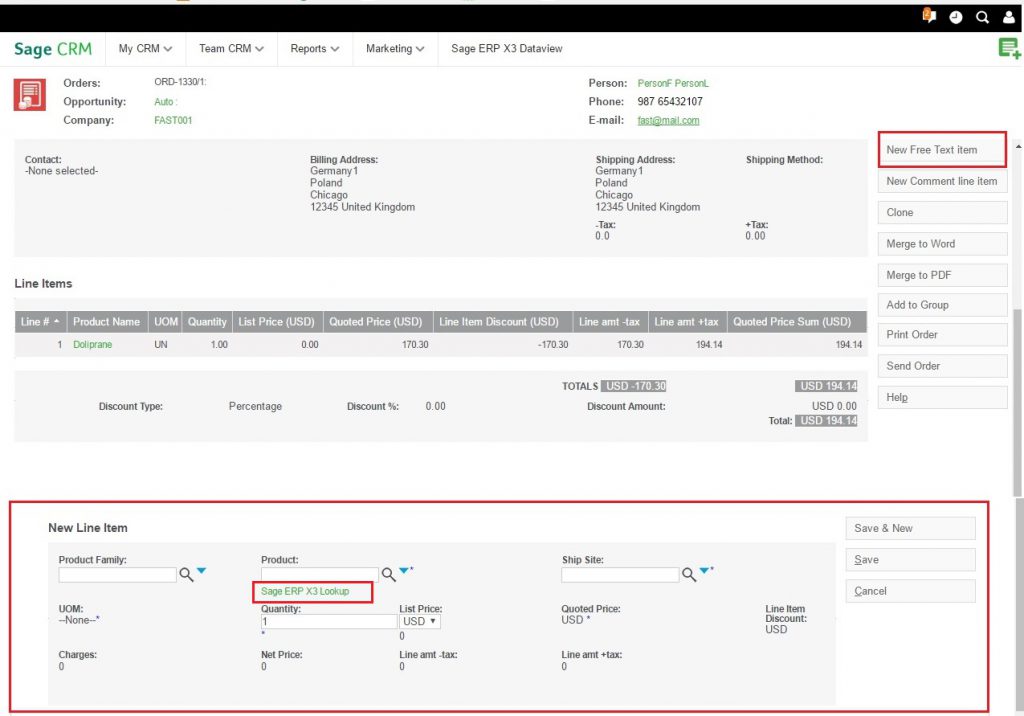Open the Reports menu

click(x=314, y=48)
